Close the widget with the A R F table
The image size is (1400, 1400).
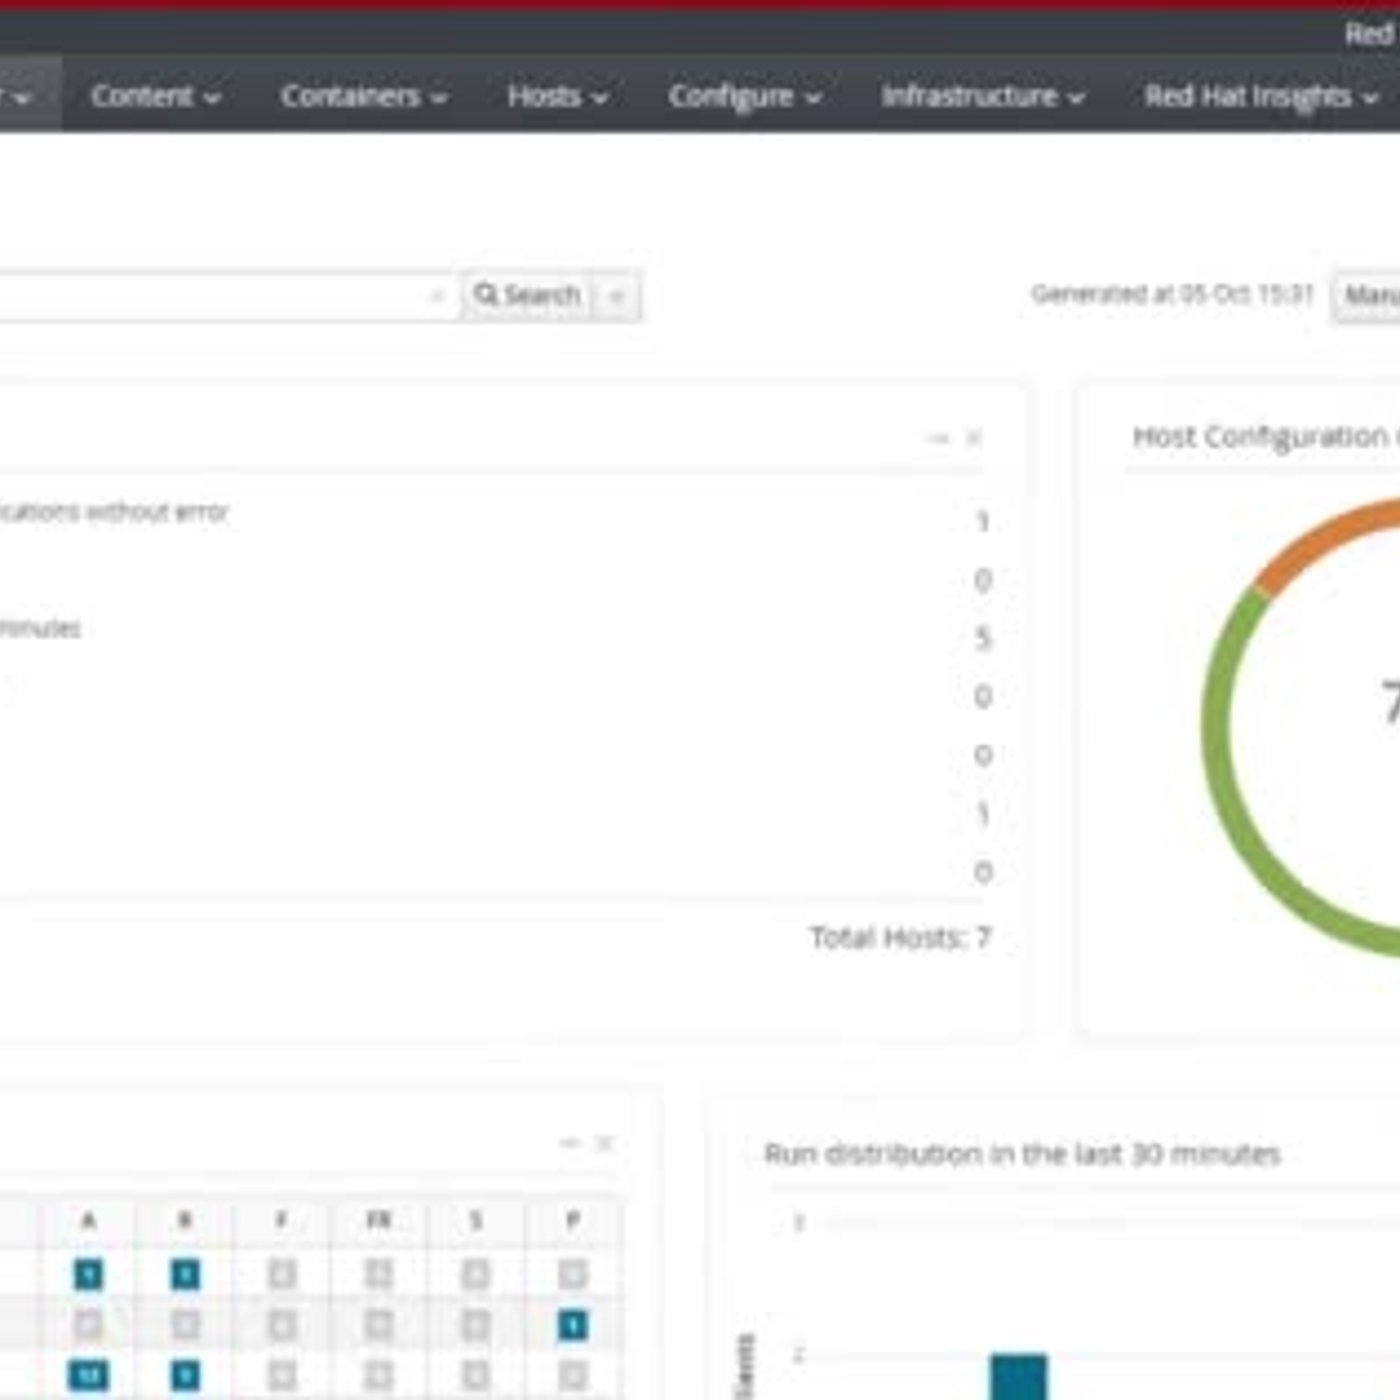click(604, 1143)
